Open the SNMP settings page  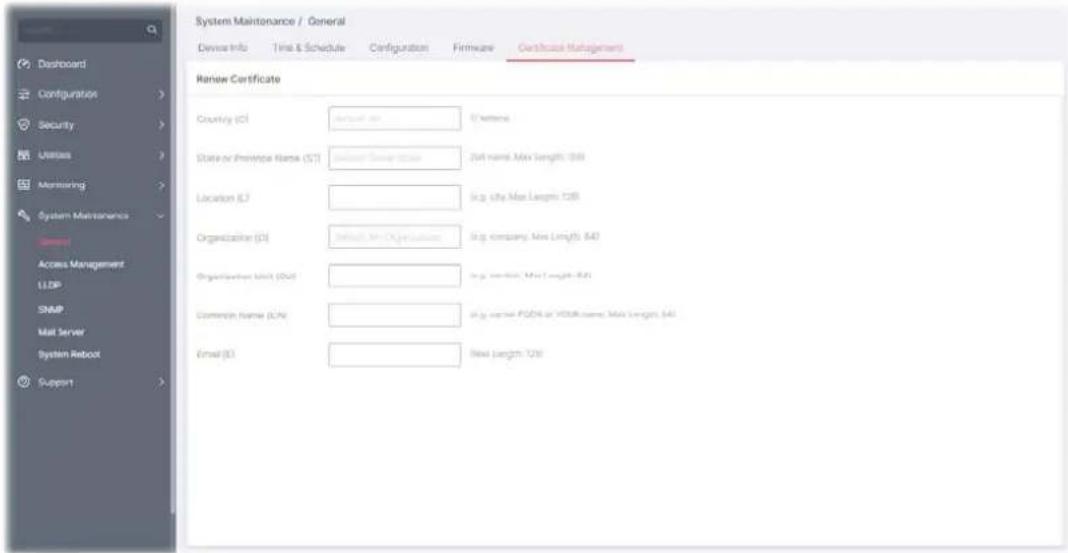coord(50,309)
